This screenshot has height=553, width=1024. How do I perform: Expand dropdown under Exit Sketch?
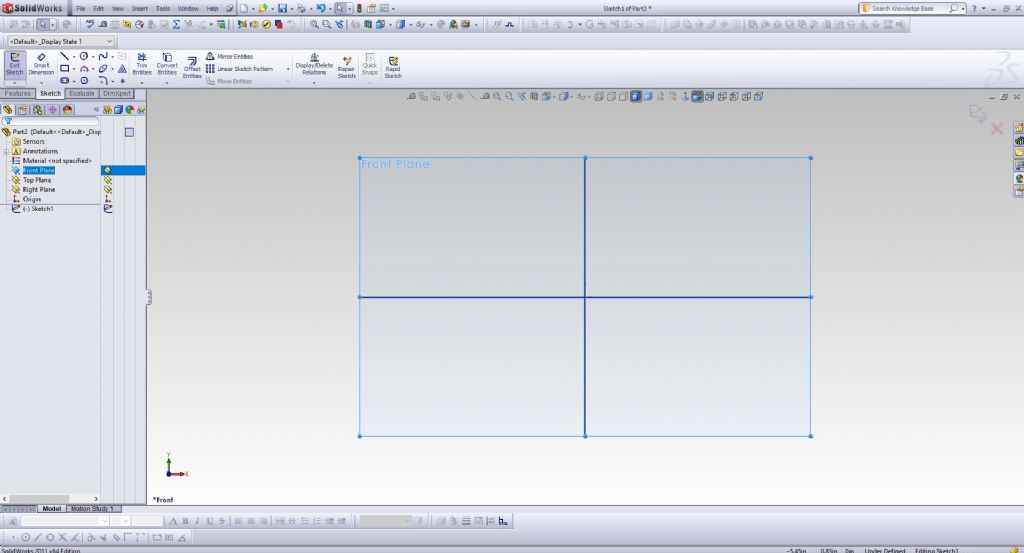coord(14,83)
